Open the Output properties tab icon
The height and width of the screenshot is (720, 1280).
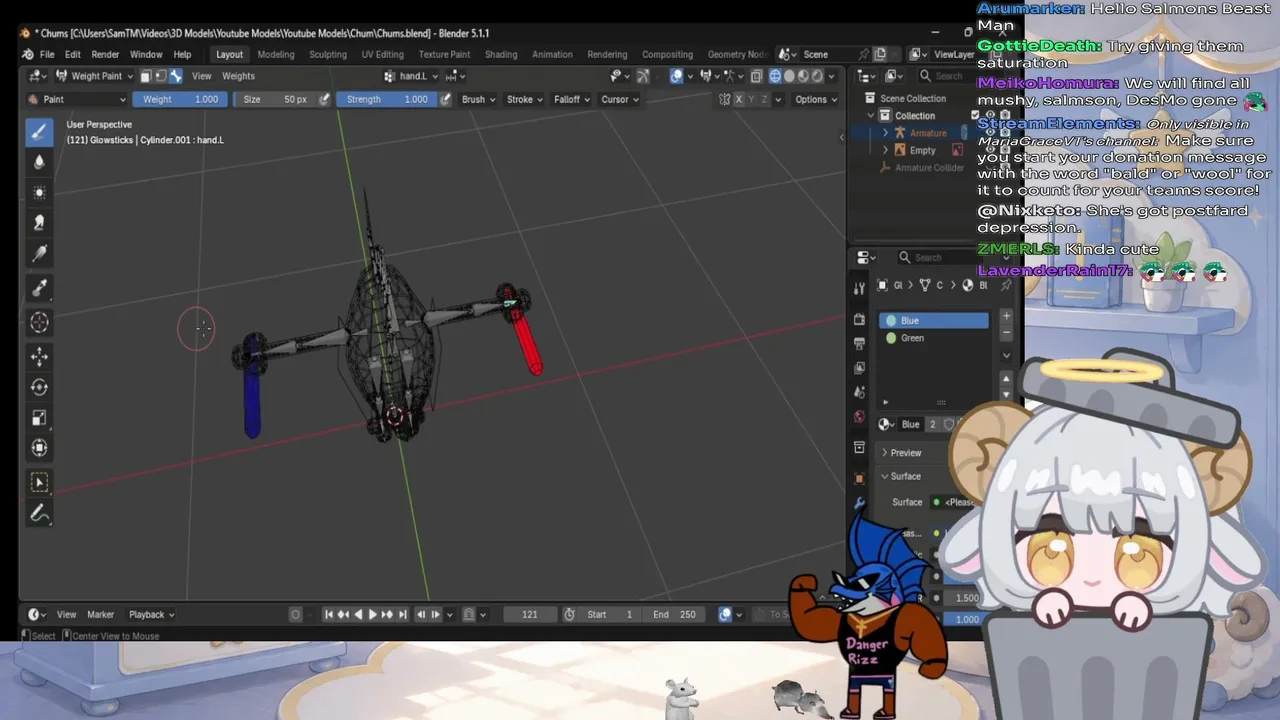tap(859, 343)
